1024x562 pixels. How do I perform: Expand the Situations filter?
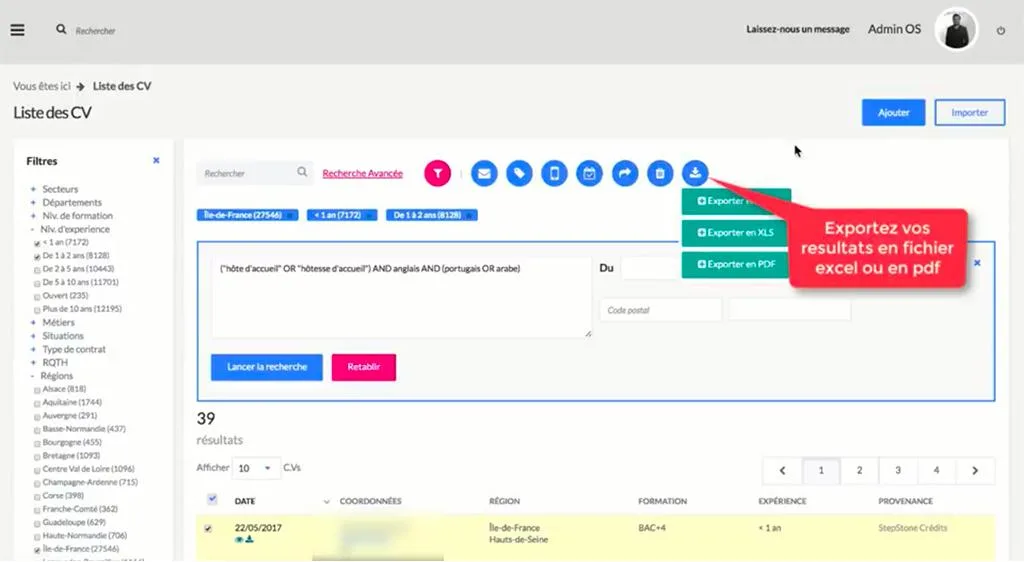point(33,336)
